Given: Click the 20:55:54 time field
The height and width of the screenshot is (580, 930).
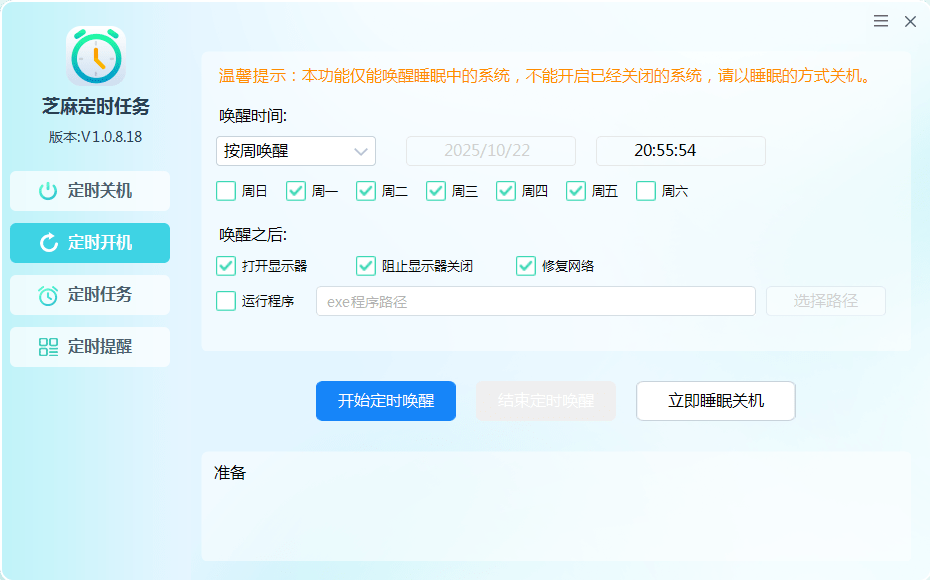Looking at the screenshot, I should click(x=680, y=151).
